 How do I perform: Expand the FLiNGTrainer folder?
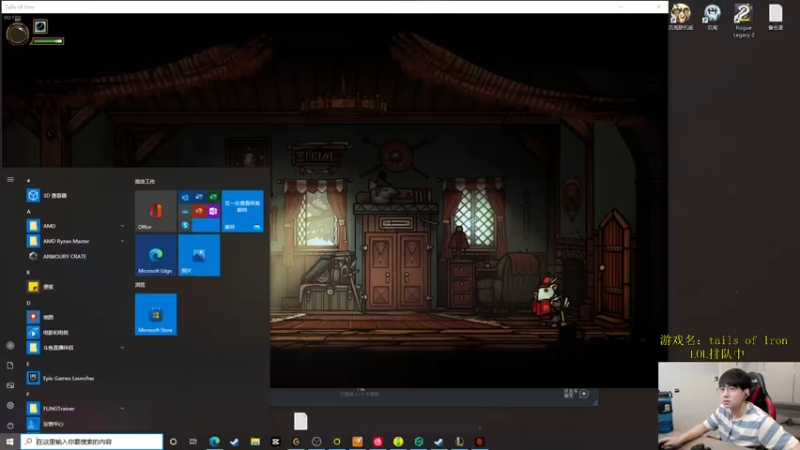(122, 409)
